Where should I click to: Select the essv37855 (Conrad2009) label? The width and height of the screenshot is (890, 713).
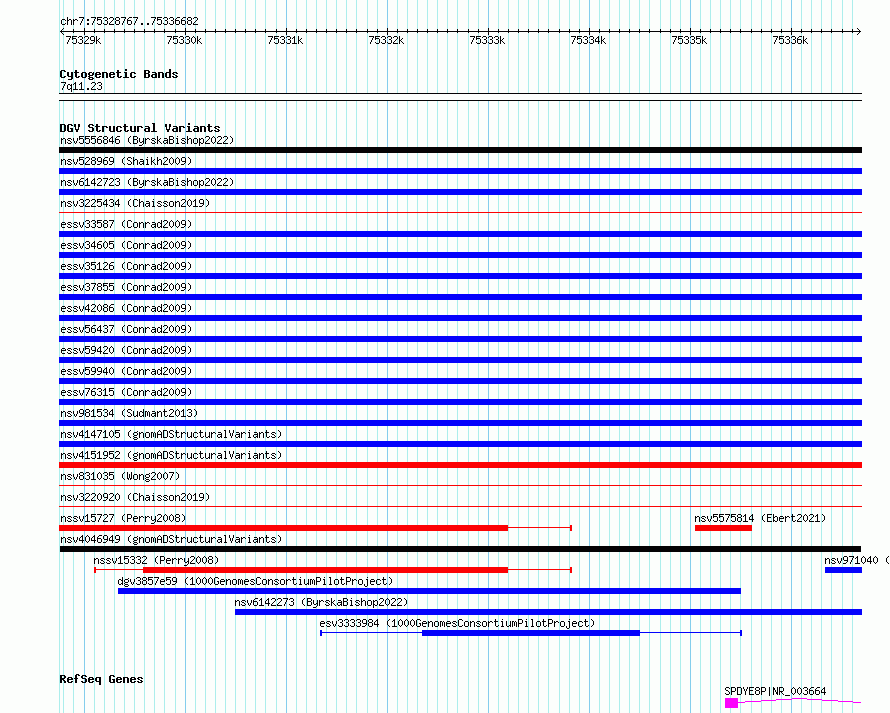point(126,287)
